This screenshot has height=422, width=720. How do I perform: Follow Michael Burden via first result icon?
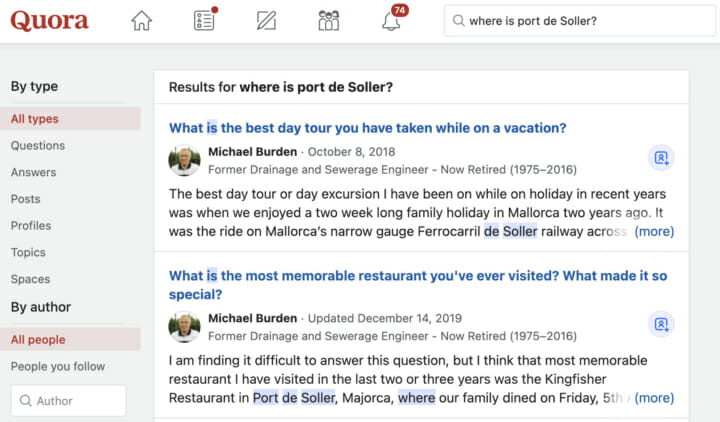661,158
